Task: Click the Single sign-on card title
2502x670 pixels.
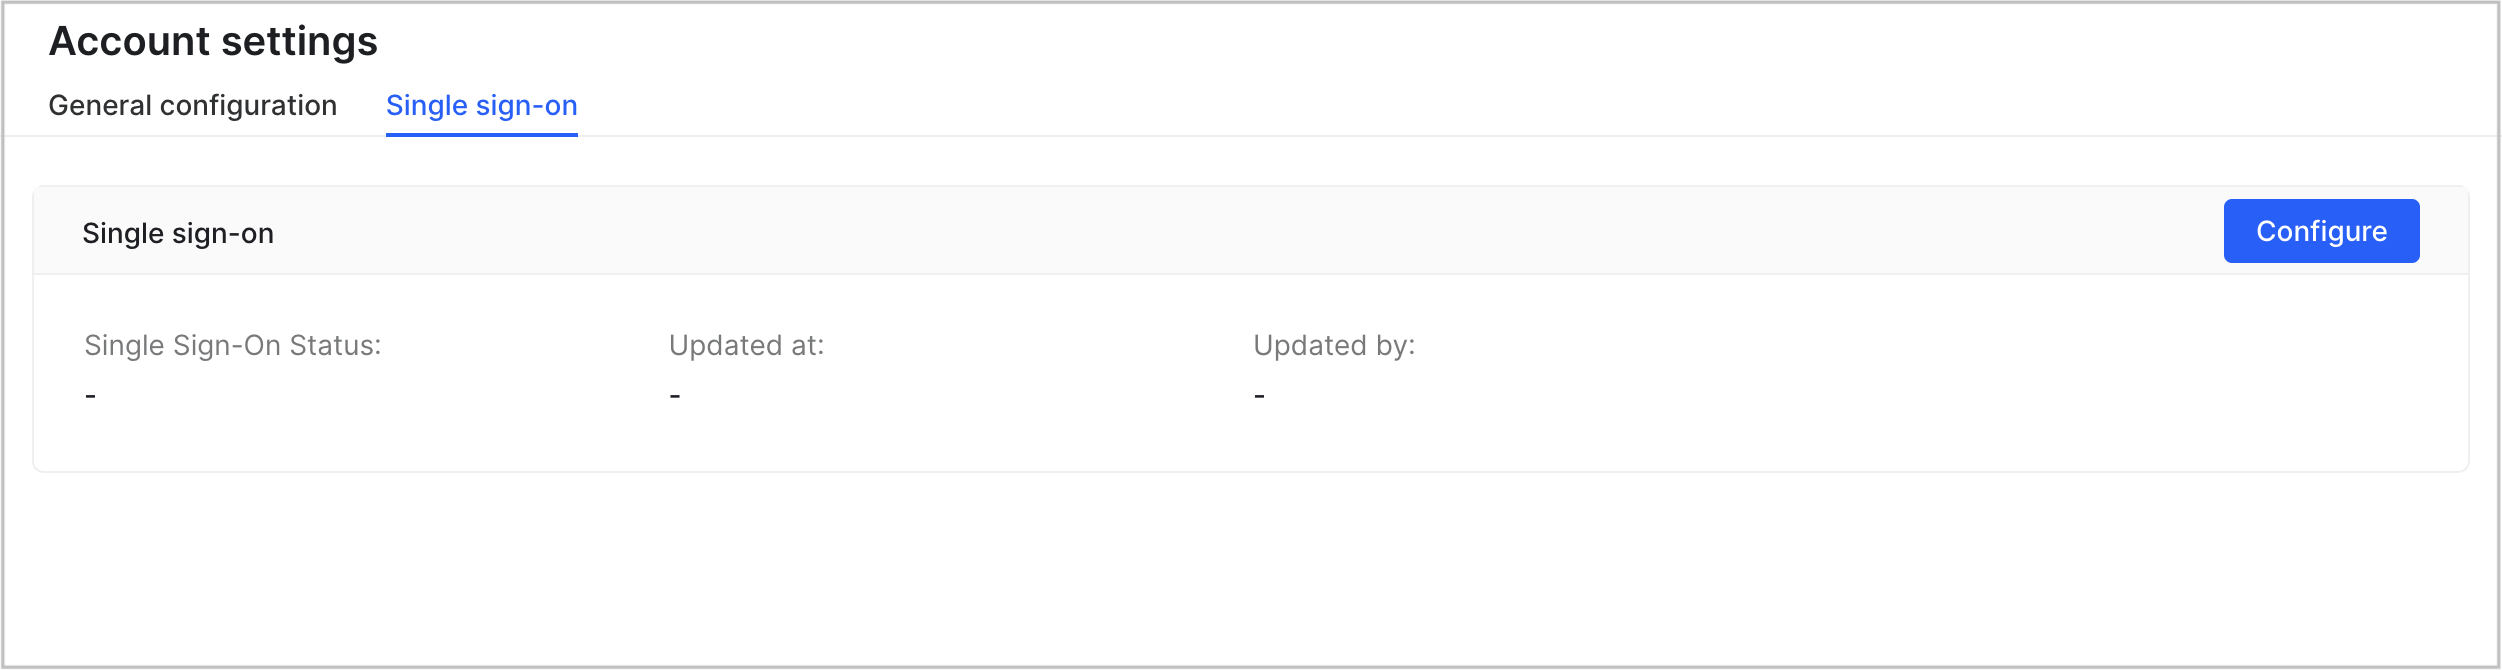Action: (178, 233)
